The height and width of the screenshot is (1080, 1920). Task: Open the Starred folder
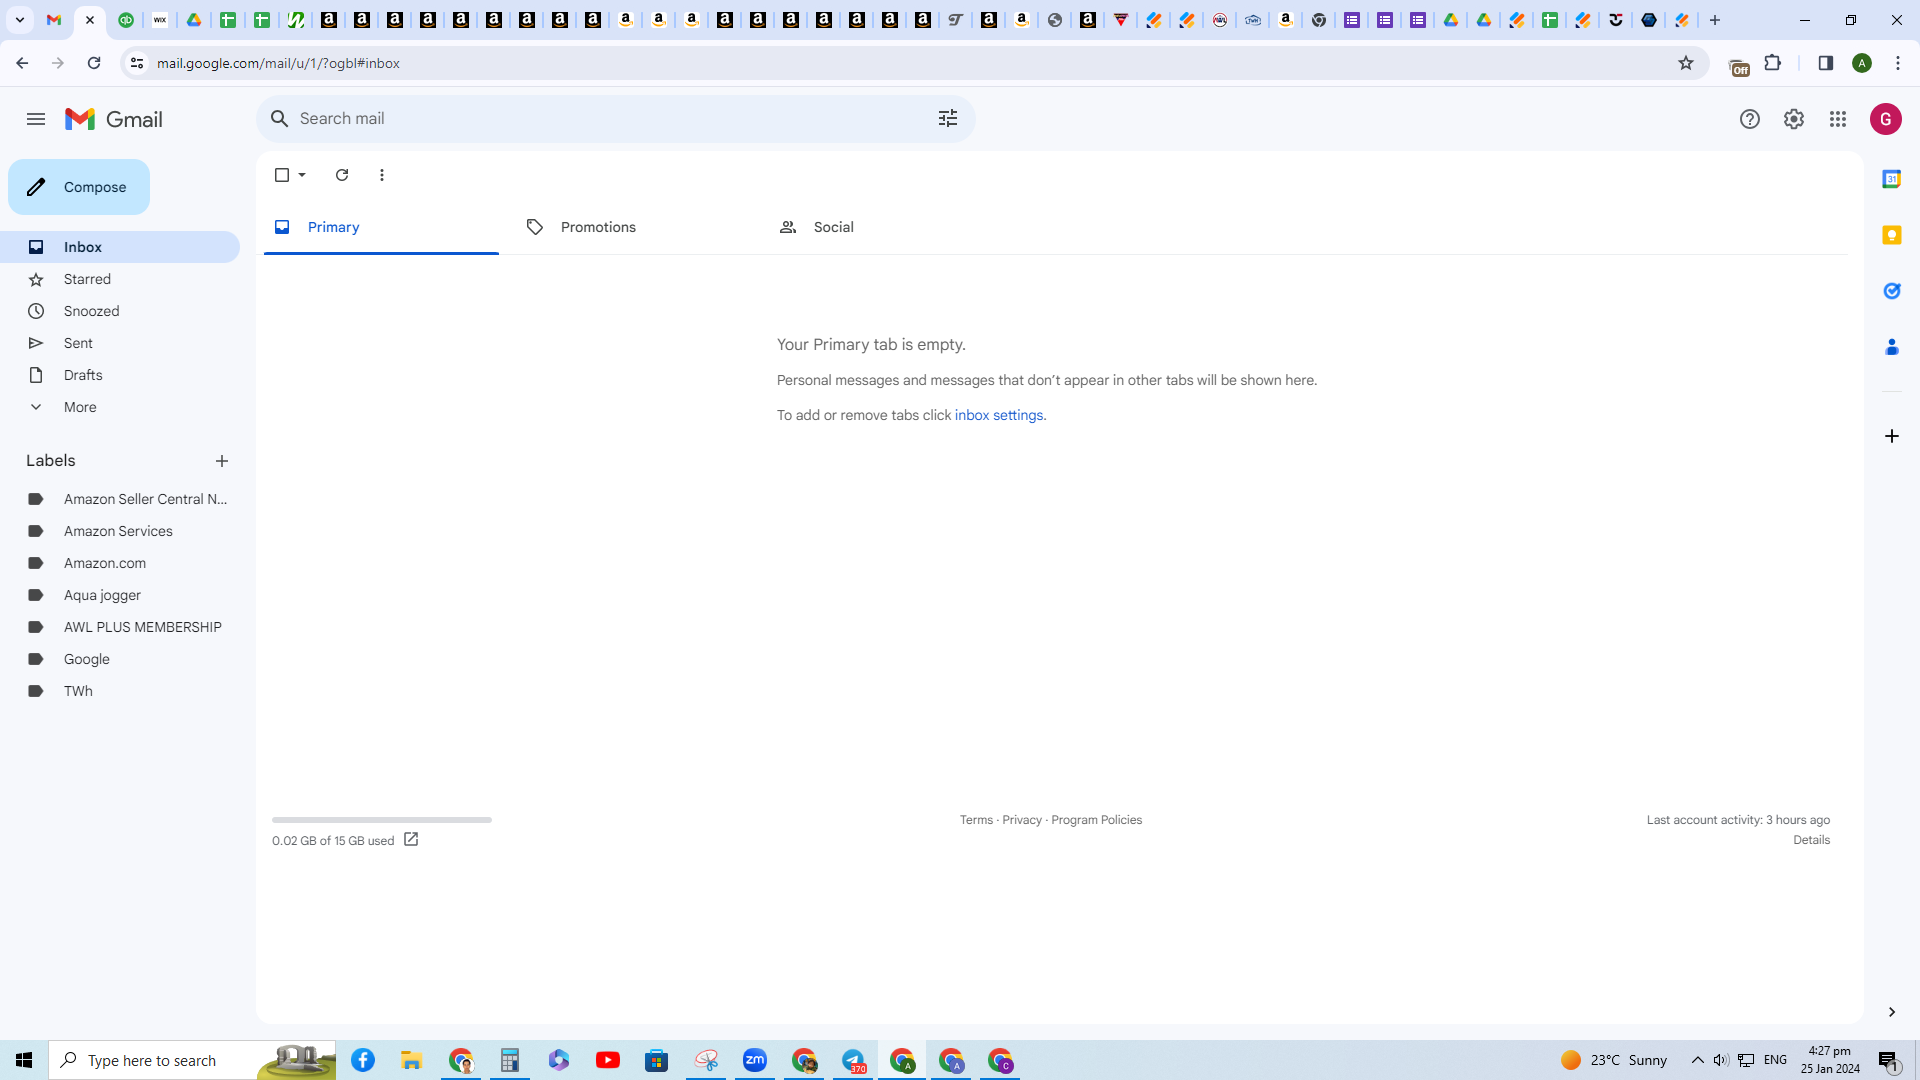tap(120, 279)
